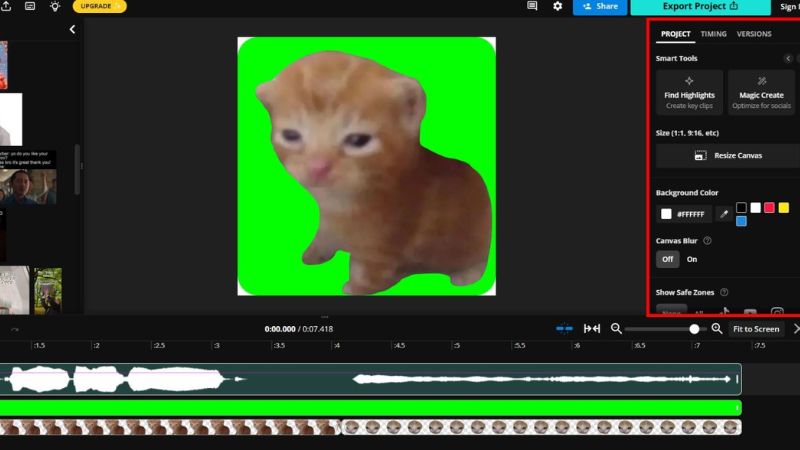Click the timeline zoom in magnifier

[716, 329]
